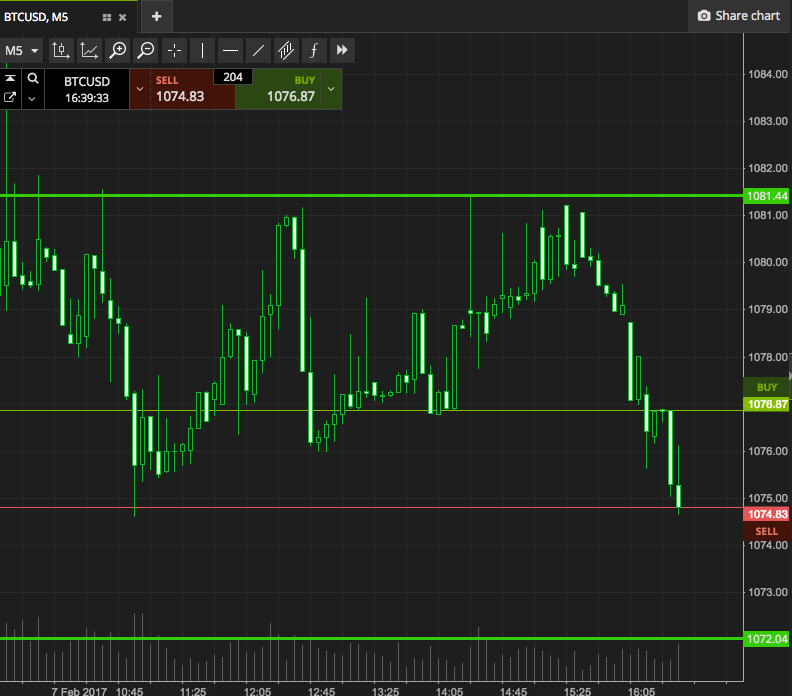Screen dimensions: 792x696
Task: Expand the BUY order options chevron
Action: point(331,88)
